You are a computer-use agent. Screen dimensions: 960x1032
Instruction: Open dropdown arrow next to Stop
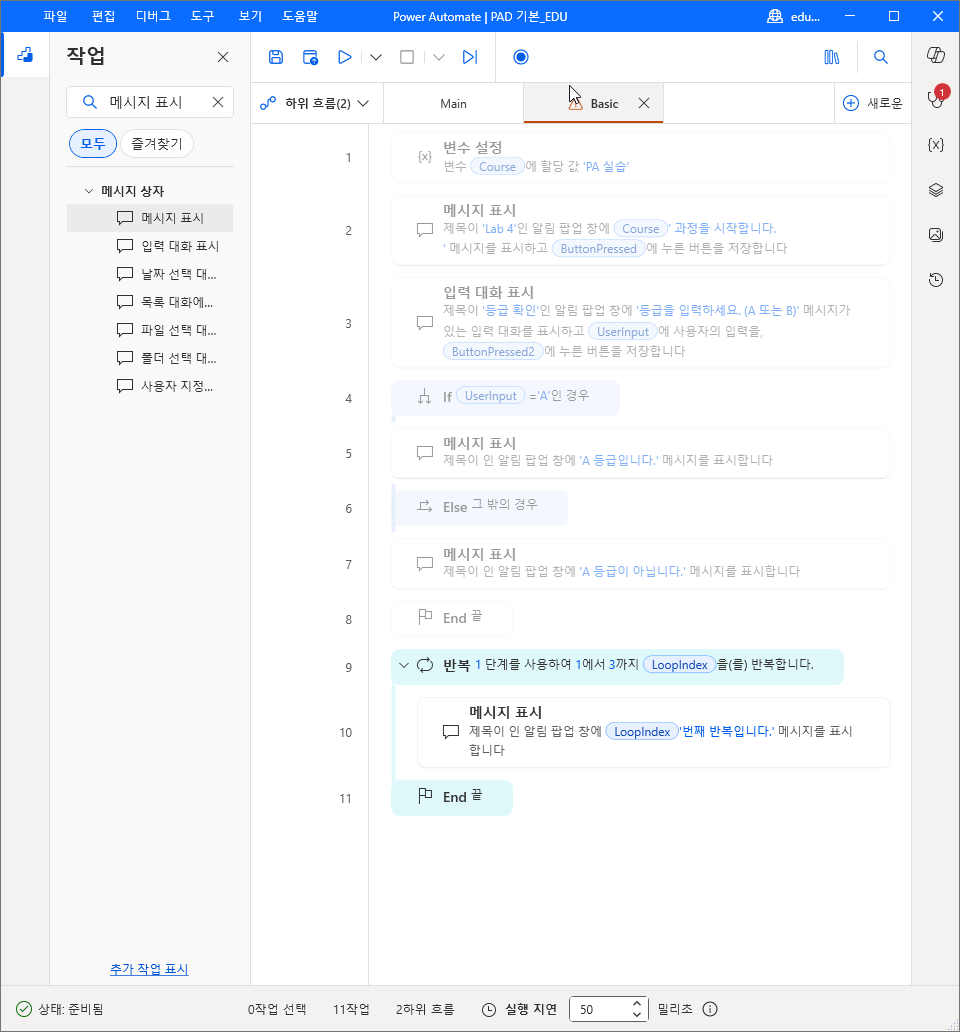click(439, 57)
